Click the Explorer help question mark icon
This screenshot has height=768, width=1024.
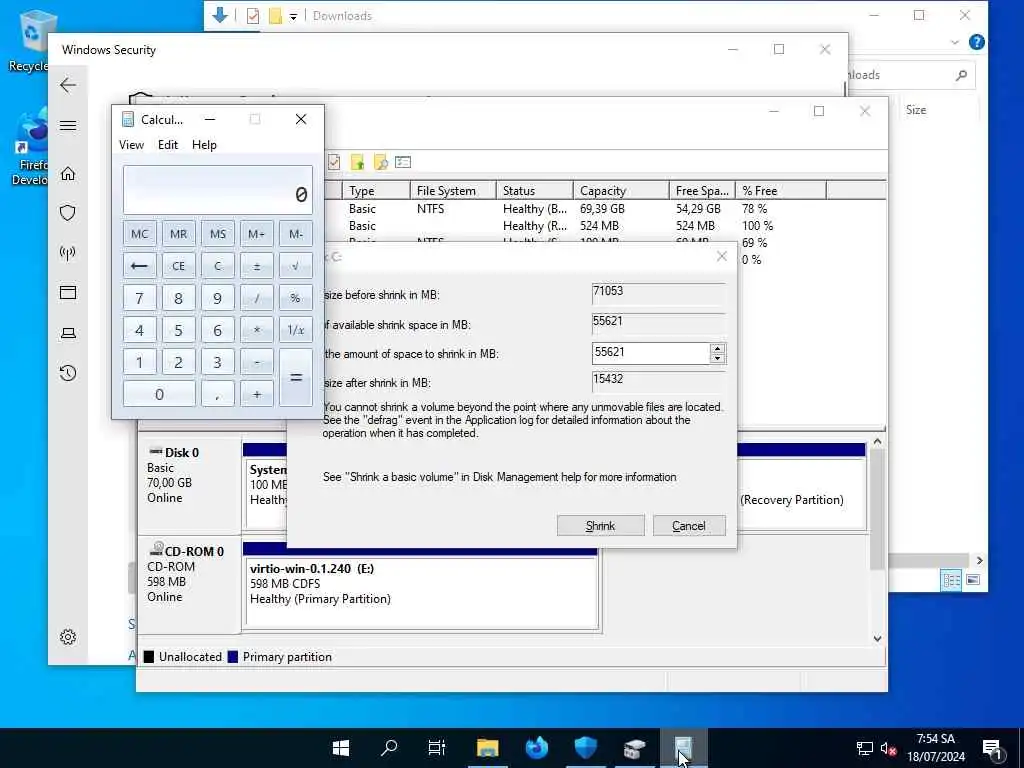pos(976,42)
